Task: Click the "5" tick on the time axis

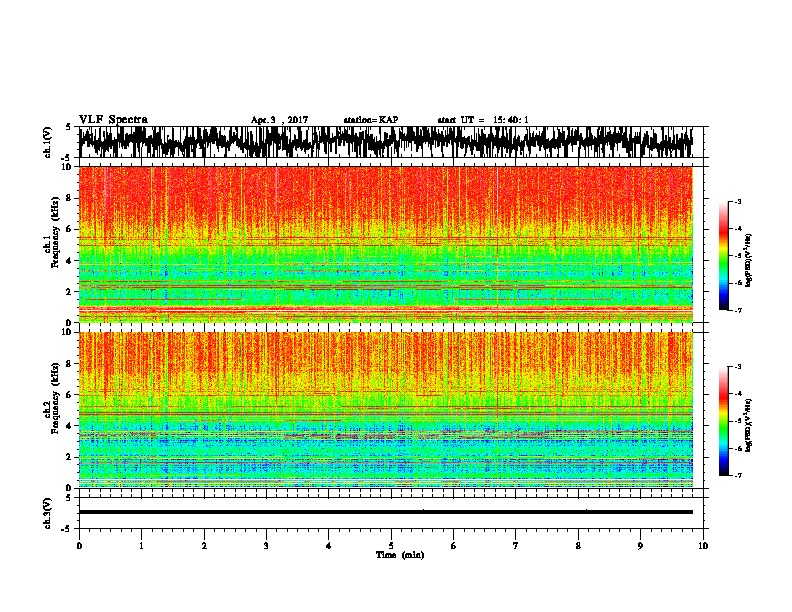Action: point(391,546)
